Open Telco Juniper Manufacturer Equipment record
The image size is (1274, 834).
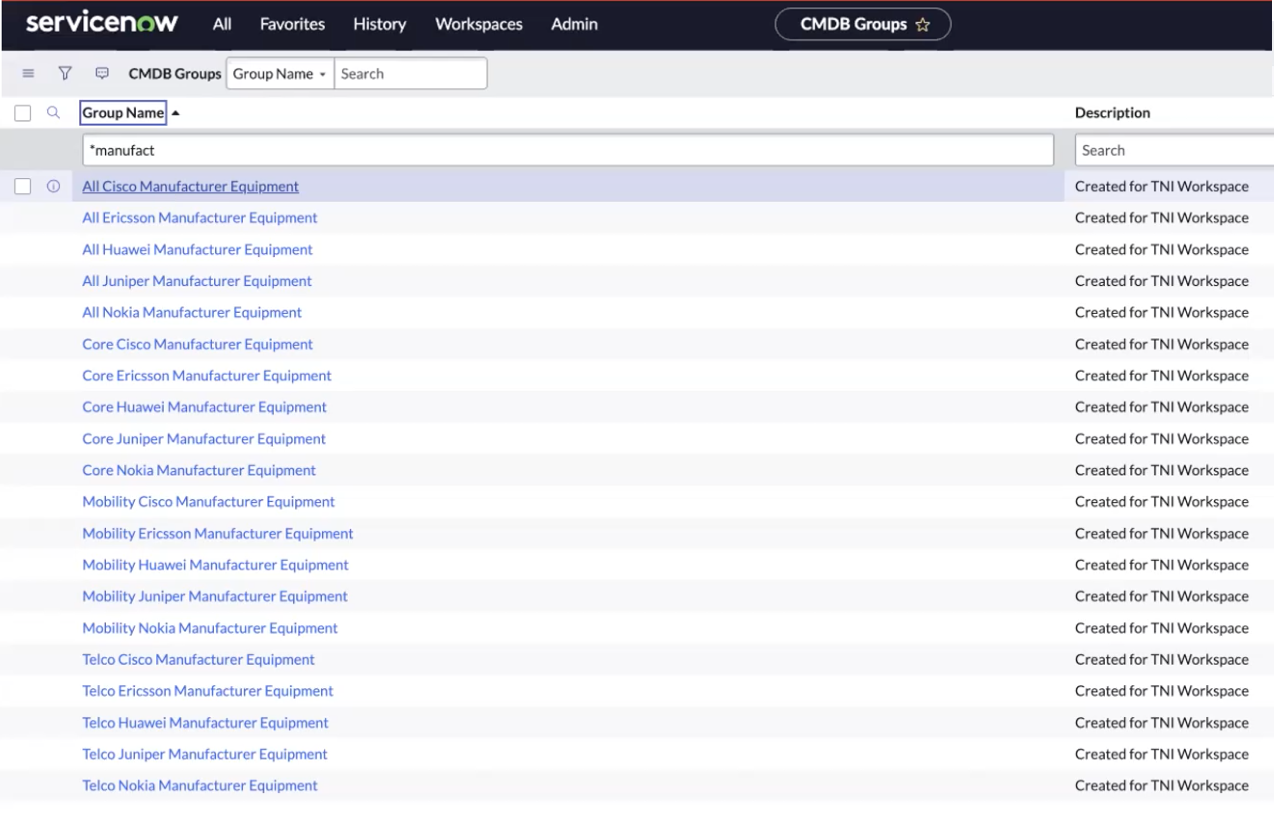pos(205,754)
